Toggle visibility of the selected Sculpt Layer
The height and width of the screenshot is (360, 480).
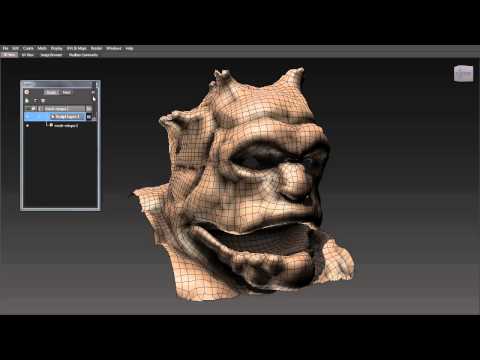tap(27, 116)
